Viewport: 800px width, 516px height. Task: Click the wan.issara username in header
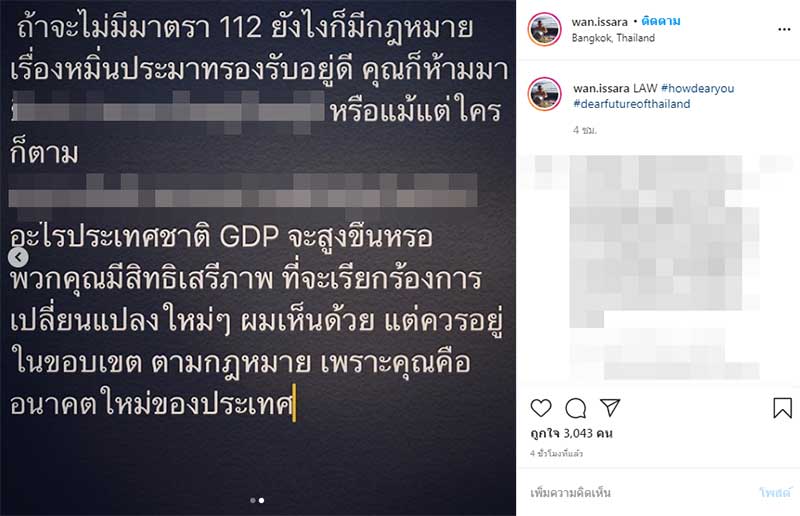click(x=599, y=22)
